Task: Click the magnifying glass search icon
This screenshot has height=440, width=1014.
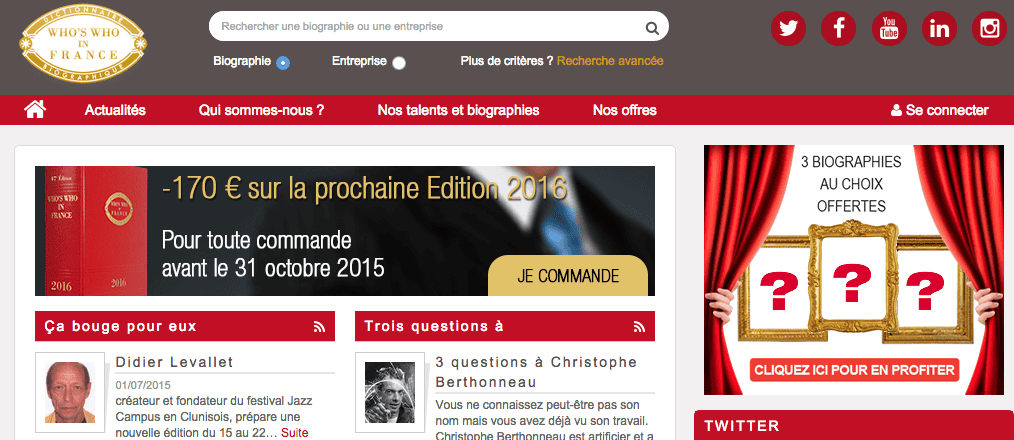Action: pyautogui.click(x=652, y=28)
